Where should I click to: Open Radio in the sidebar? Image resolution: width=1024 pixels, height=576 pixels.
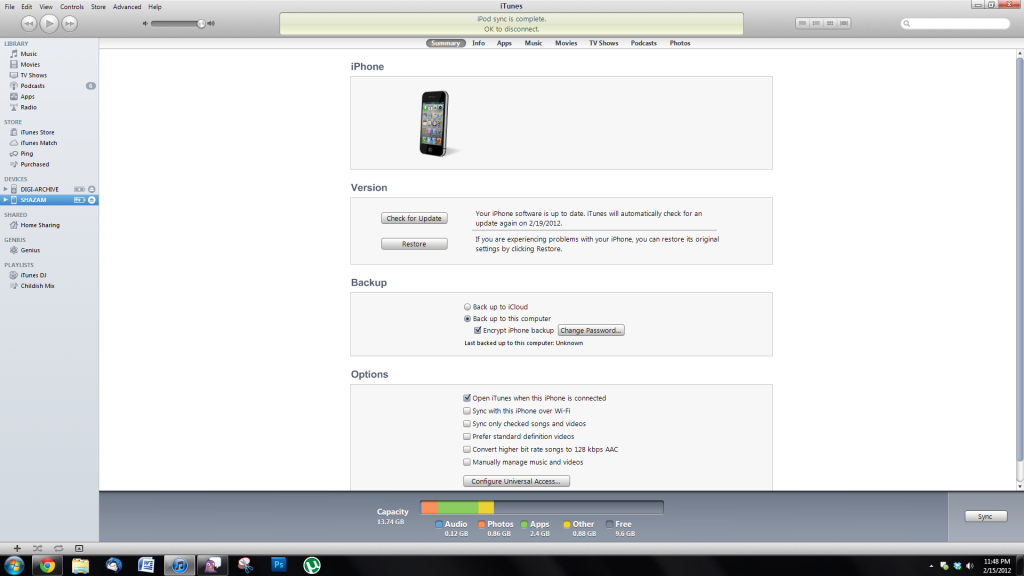point(28,107)
